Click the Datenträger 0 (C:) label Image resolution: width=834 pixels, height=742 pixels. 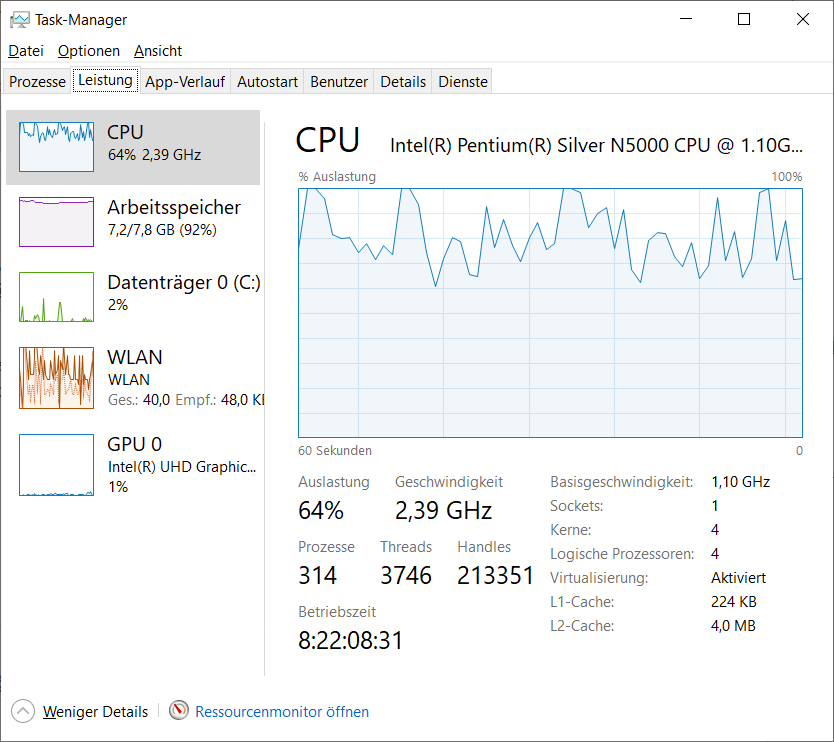pos(184,282)
